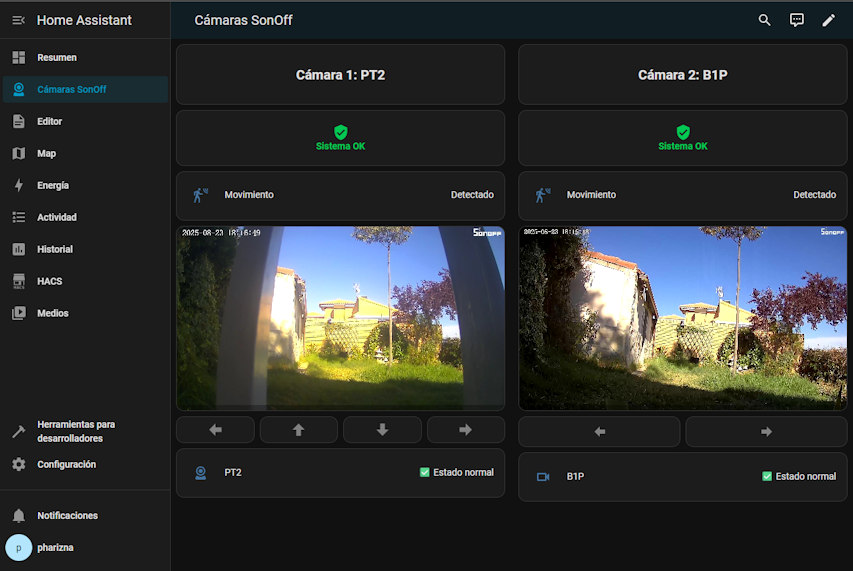Image resolution: width=853 pixels, height=571 pixels.
Task: Open Configuración settings
Action: pyautogui.click(x=85, y=464)
